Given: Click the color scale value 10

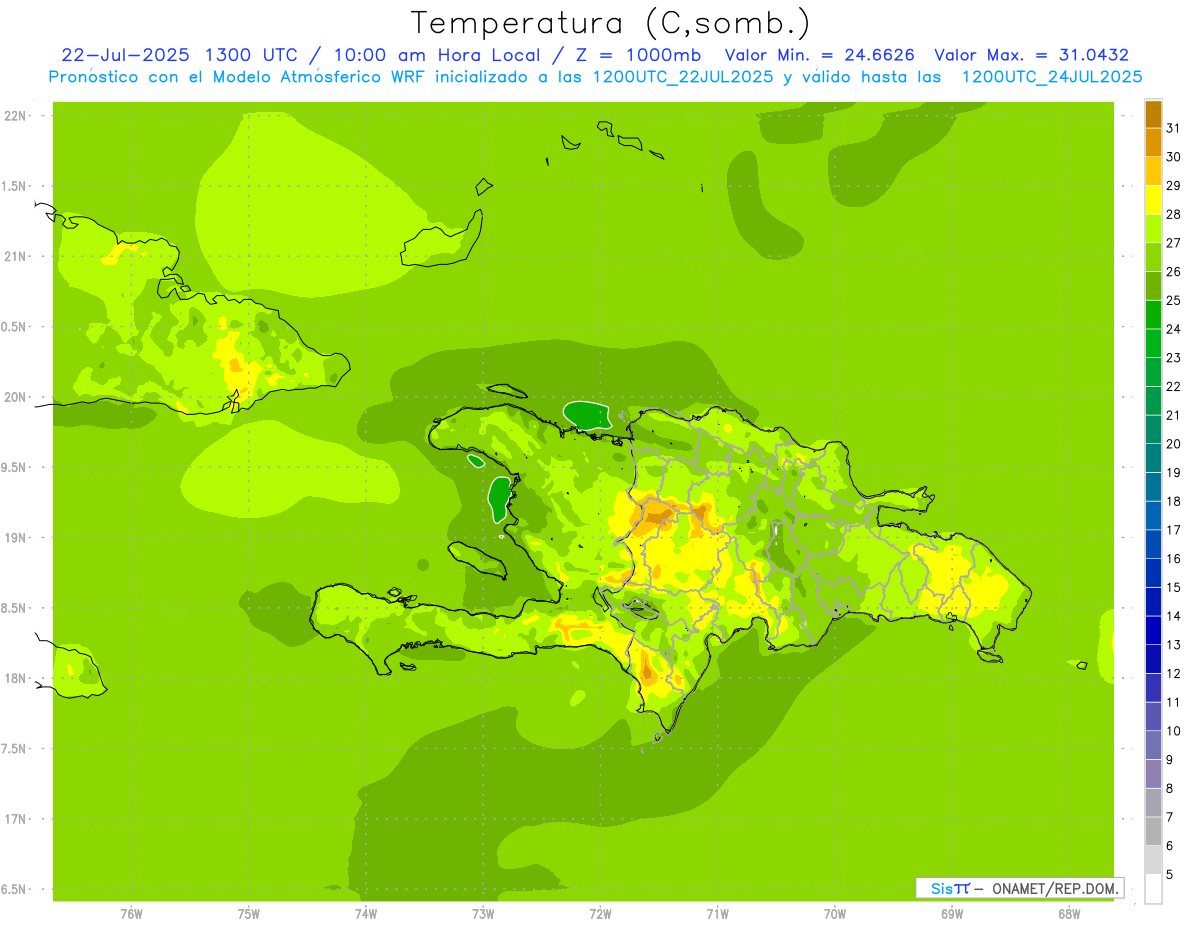Looking at the screenshot, I should click(x=1174, y=731).
